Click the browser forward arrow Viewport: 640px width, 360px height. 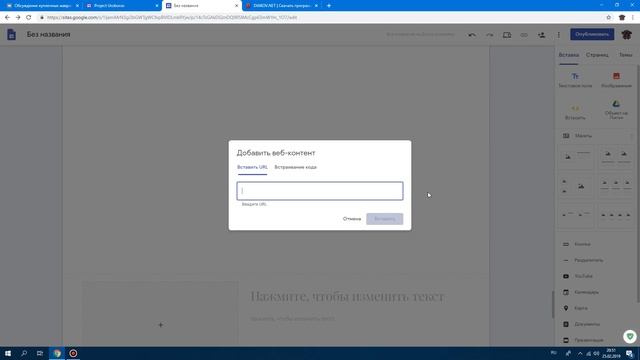[18, 18]
